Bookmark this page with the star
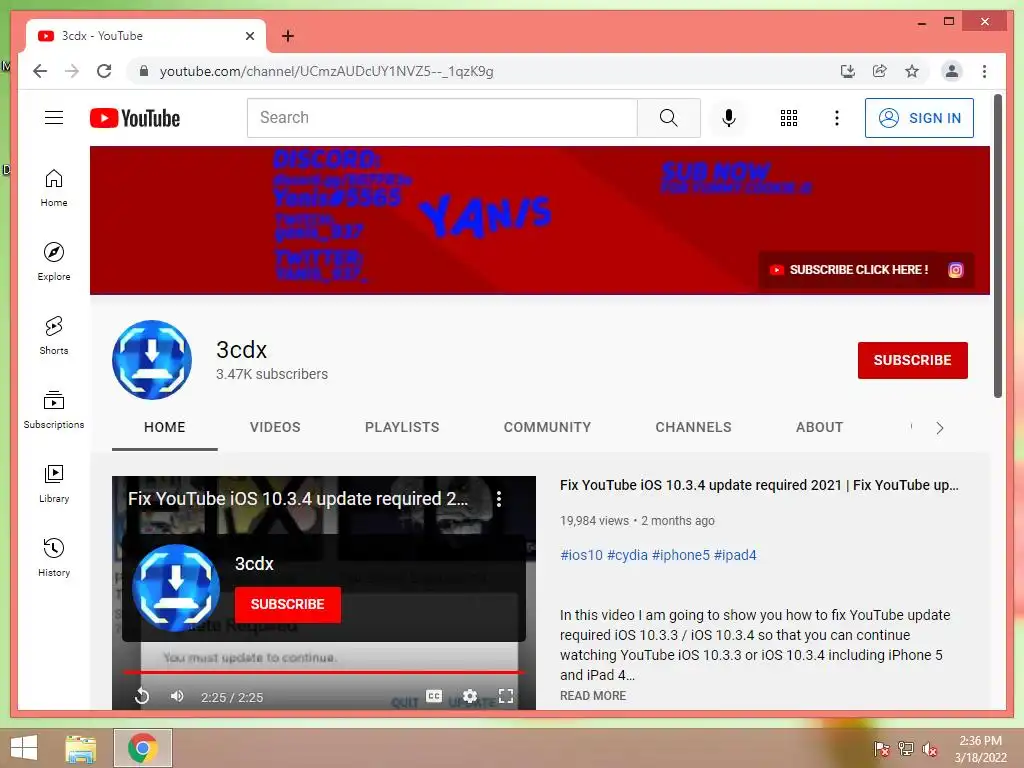Image resolution: width=1024 pixels, height=768 pixels. 912,71
